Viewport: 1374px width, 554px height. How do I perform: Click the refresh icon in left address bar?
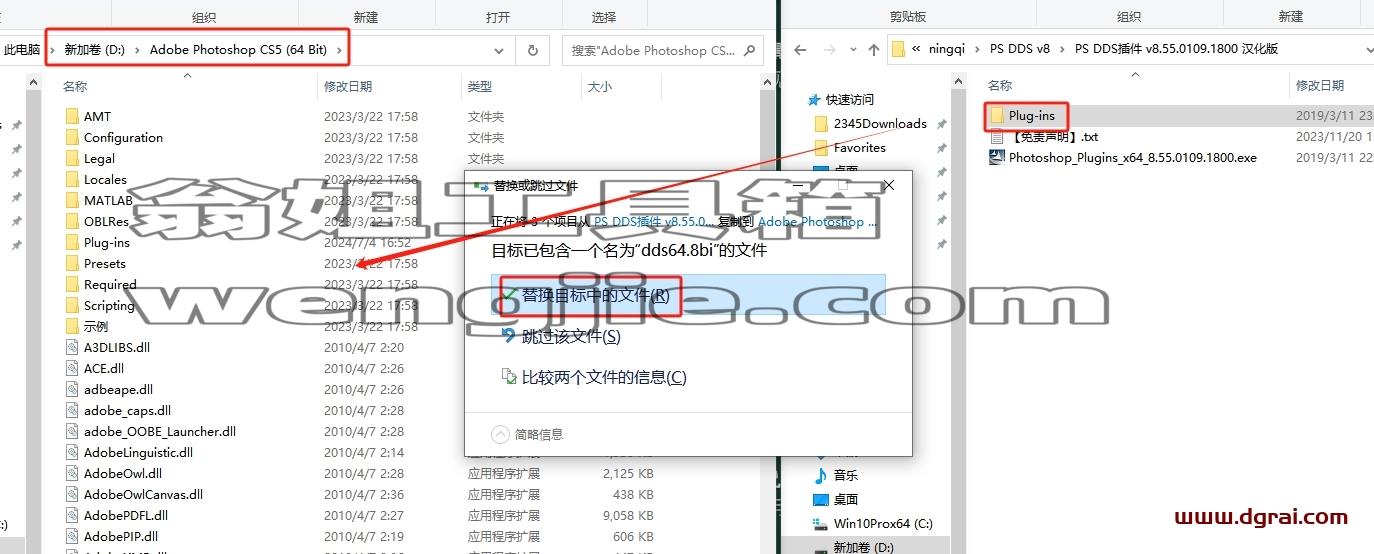(532, 50)
